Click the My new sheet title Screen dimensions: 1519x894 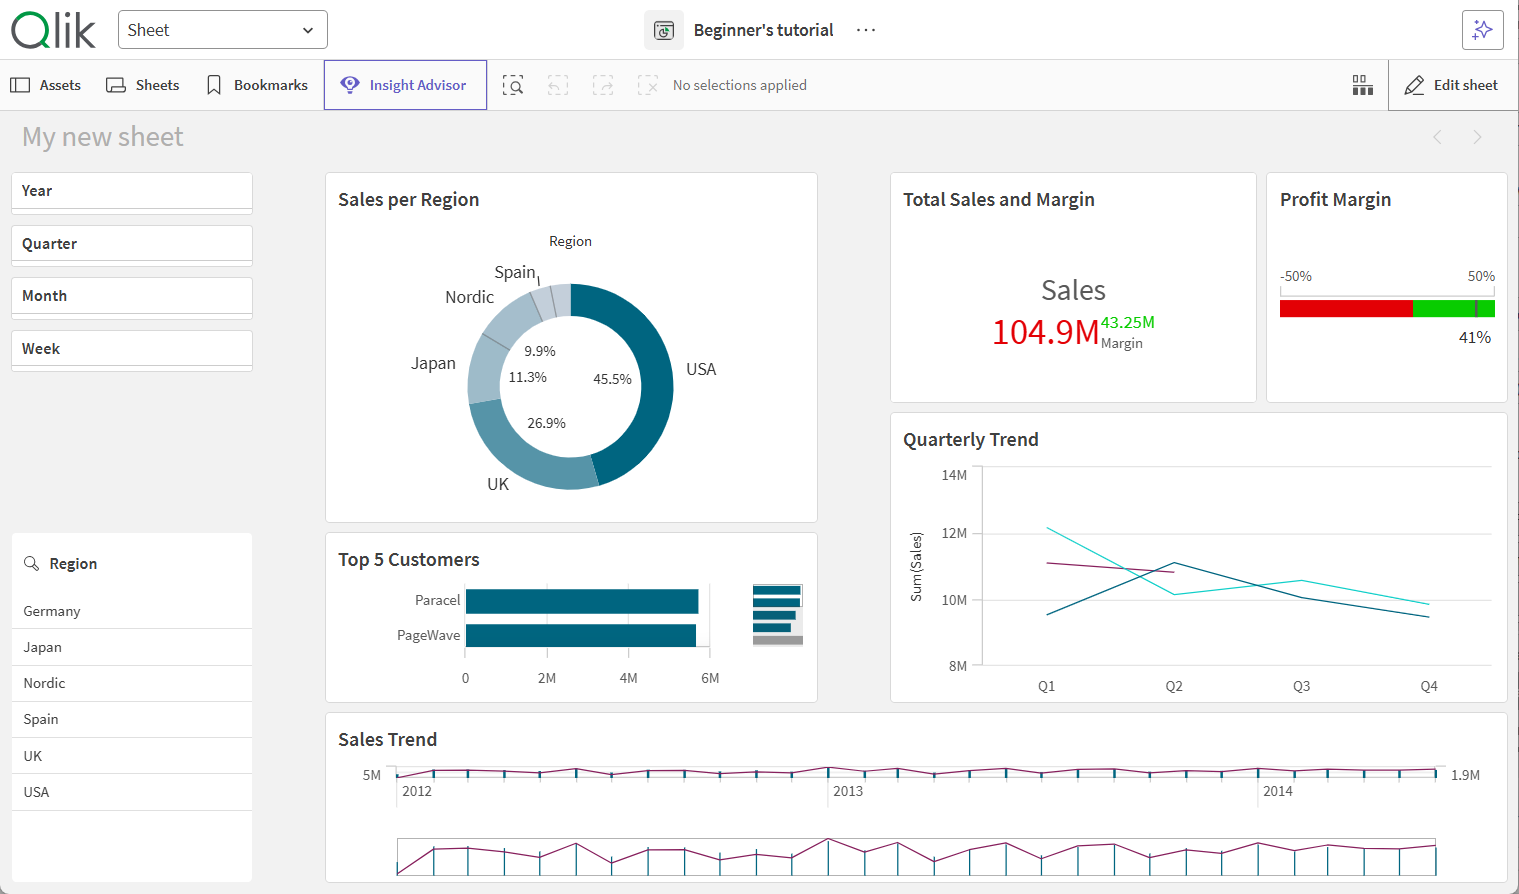103,137
